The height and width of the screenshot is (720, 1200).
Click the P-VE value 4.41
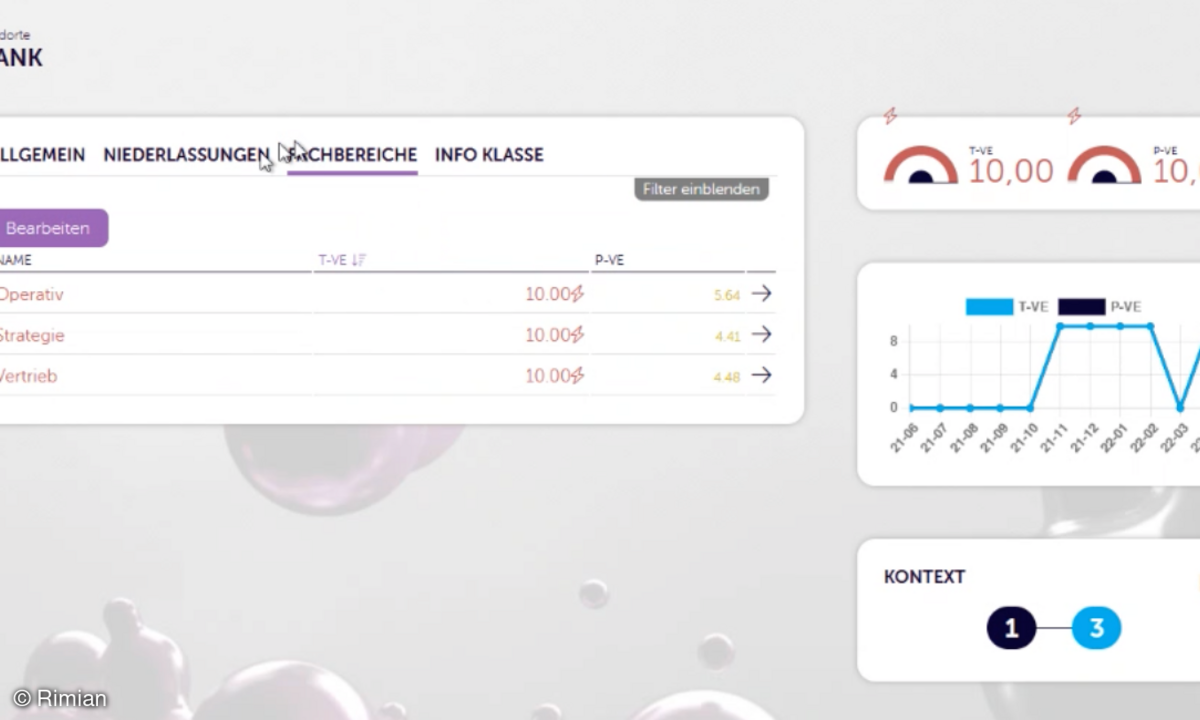pos(727,336)
